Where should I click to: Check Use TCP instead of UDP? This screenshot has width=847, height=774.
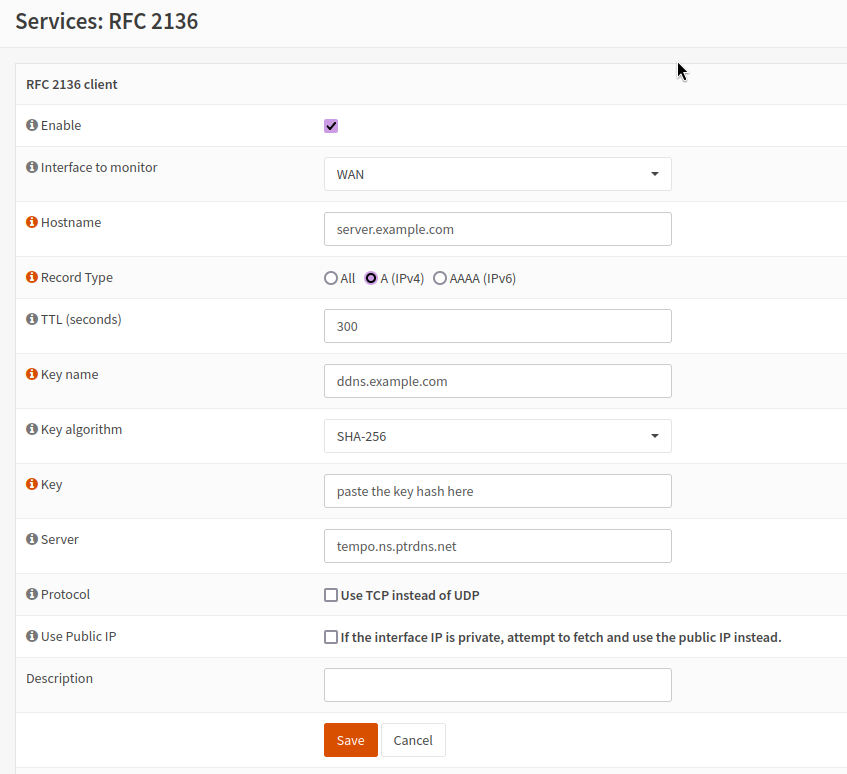331,595
